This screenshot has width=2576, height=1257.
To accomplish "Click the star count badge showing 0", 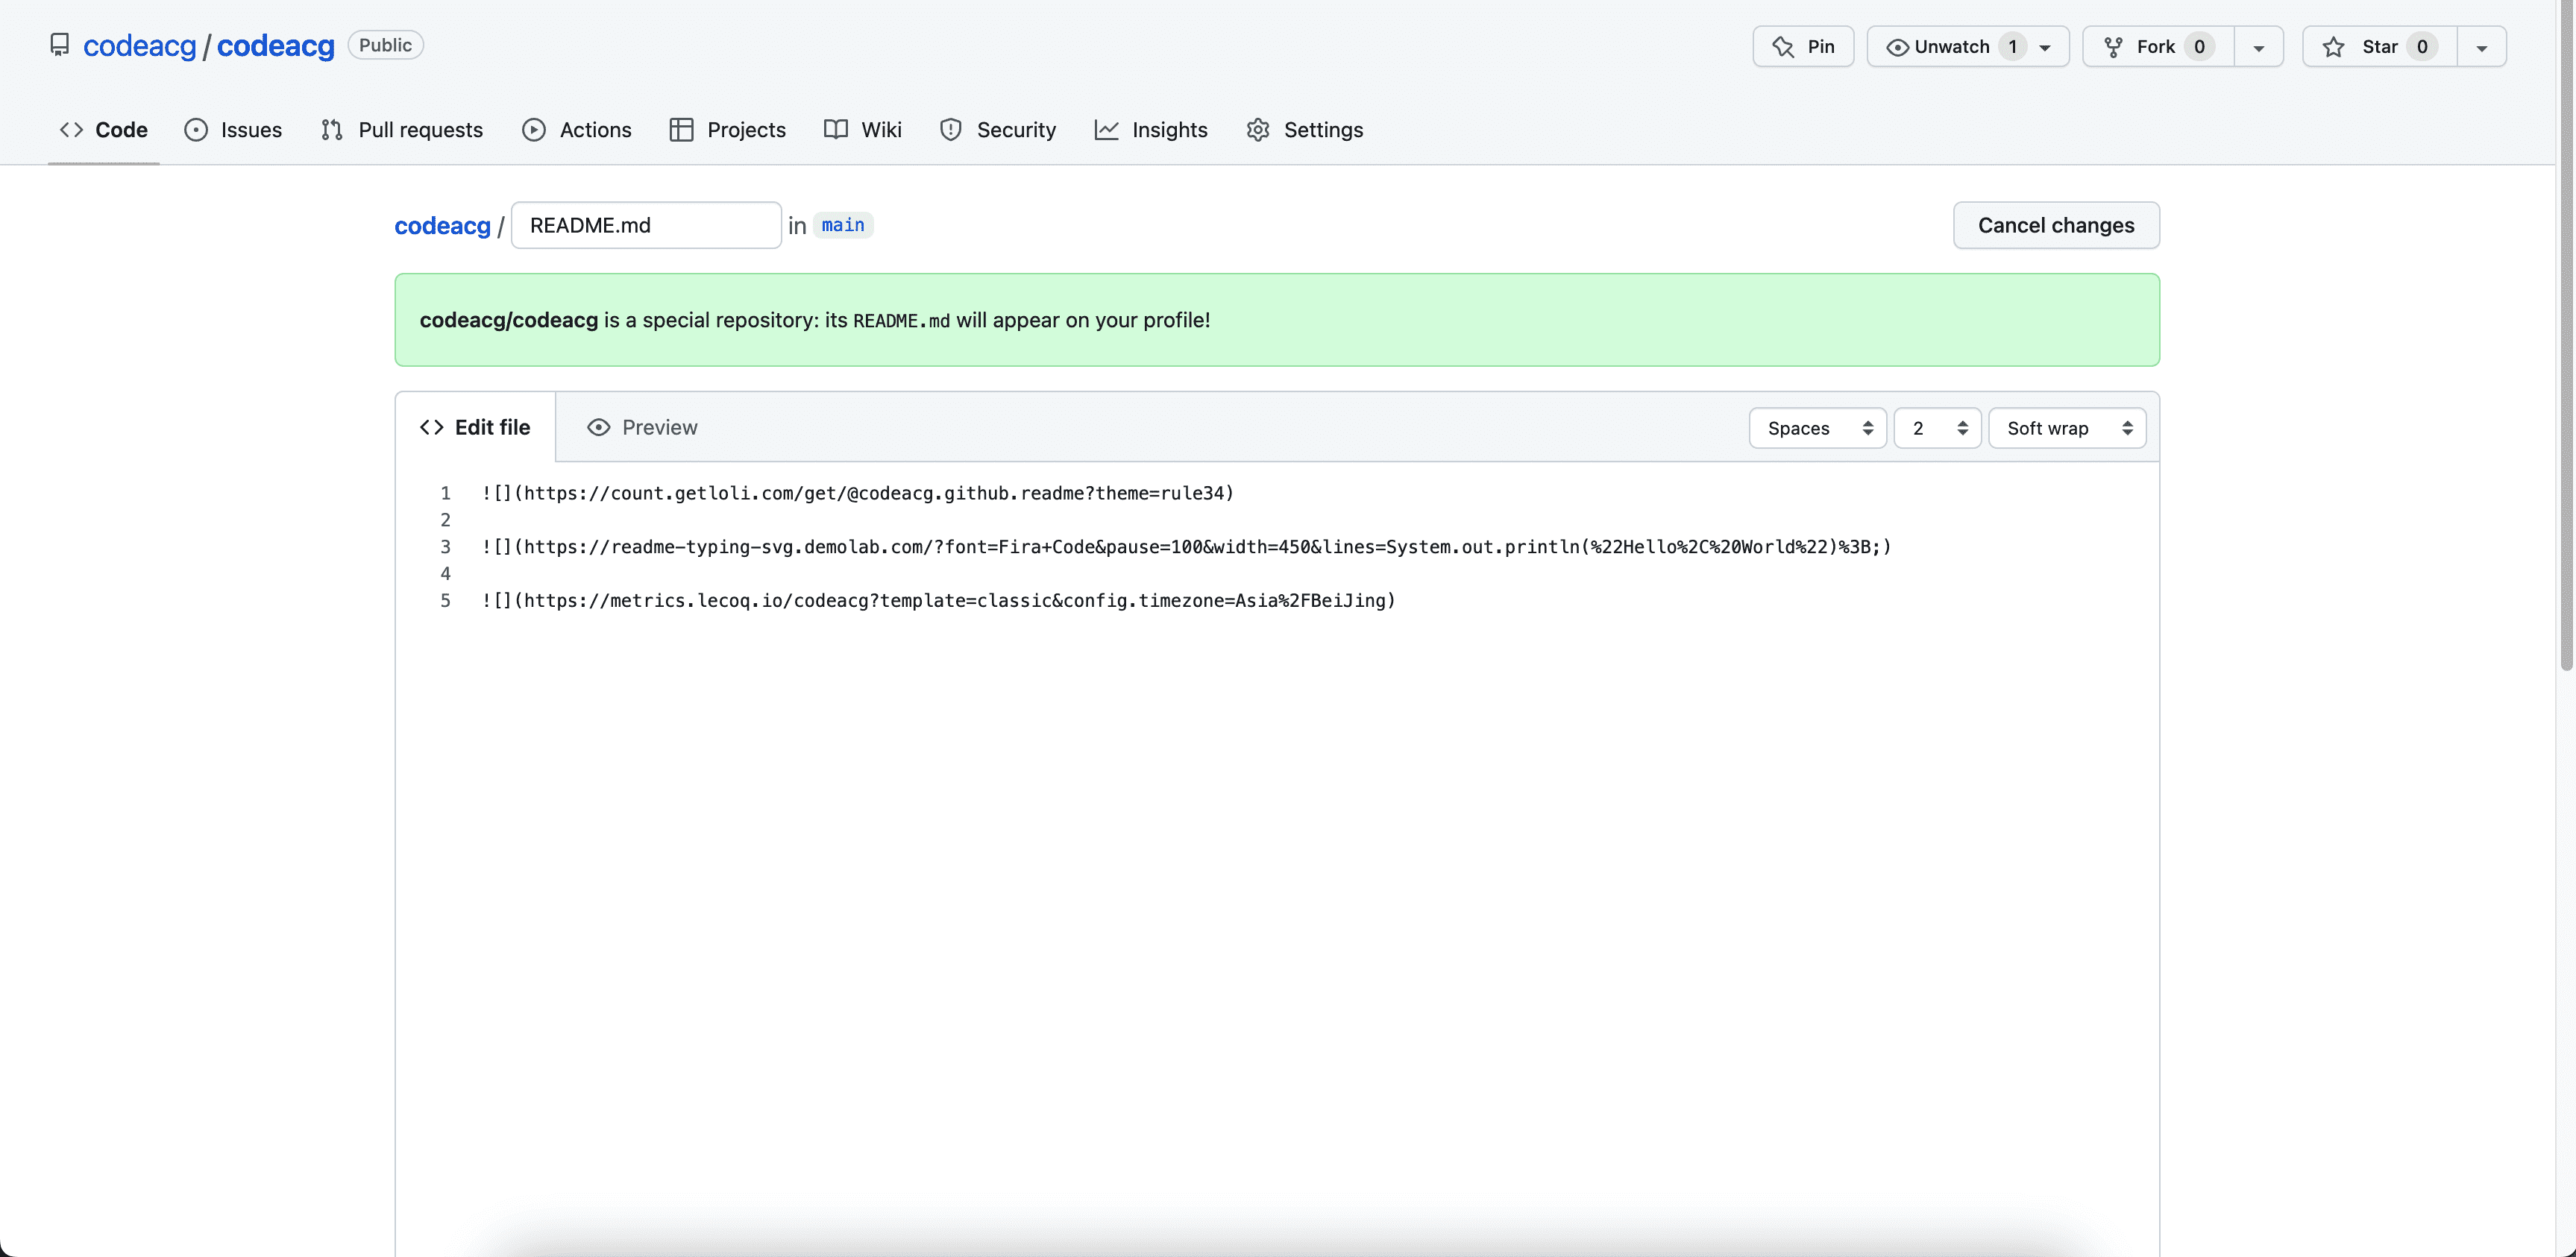I will [2422, 47].
